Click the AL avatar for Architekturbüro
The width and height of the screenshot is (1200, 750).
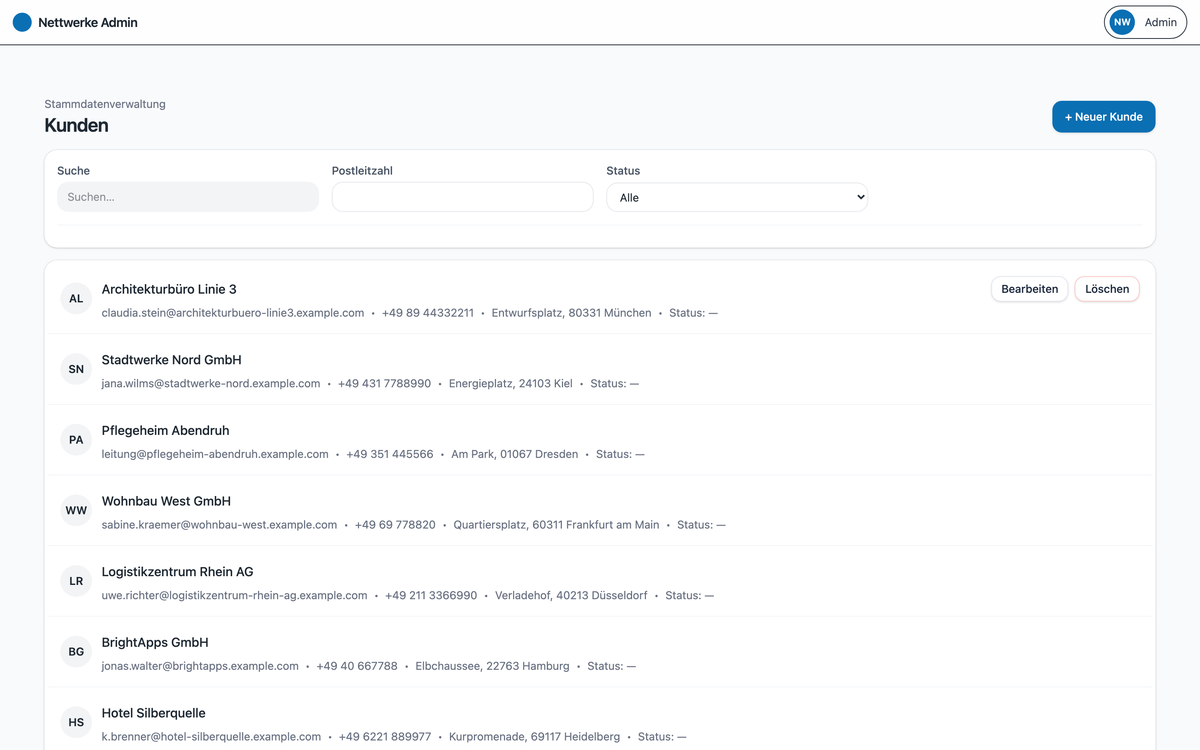[76, 298]
